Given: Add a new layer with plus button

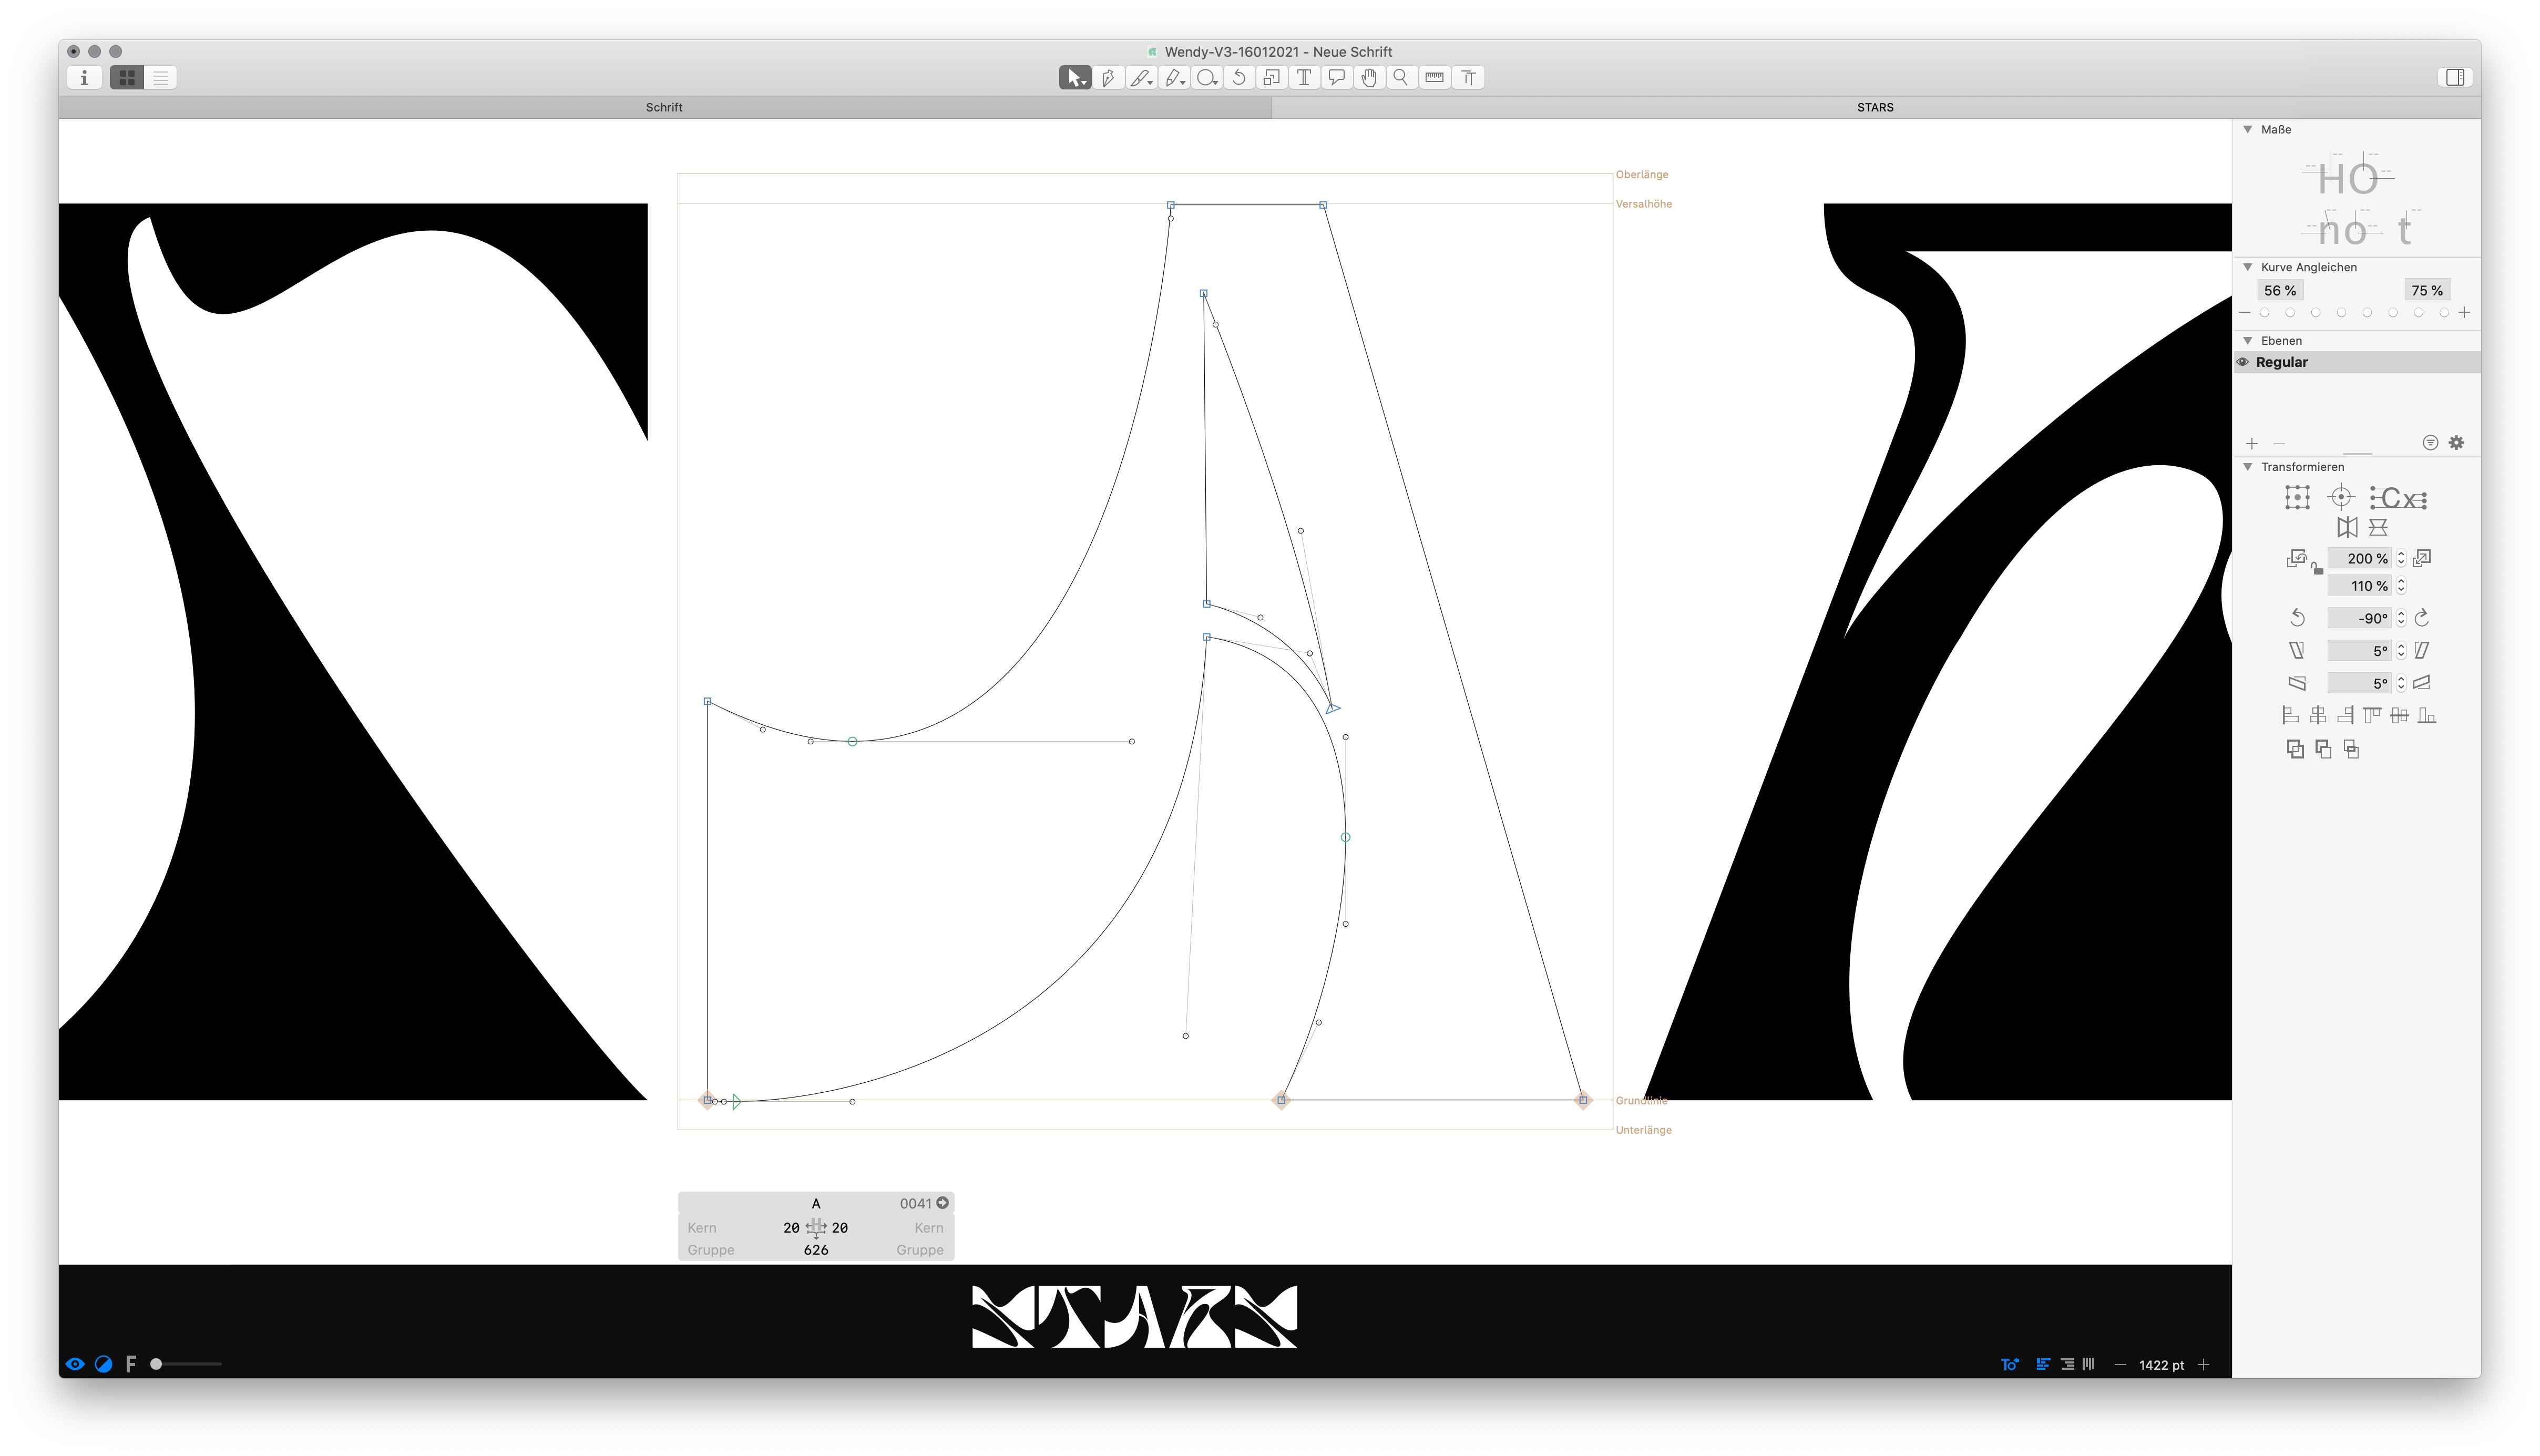Looking at the screenshot, I should click(2252, 443).
